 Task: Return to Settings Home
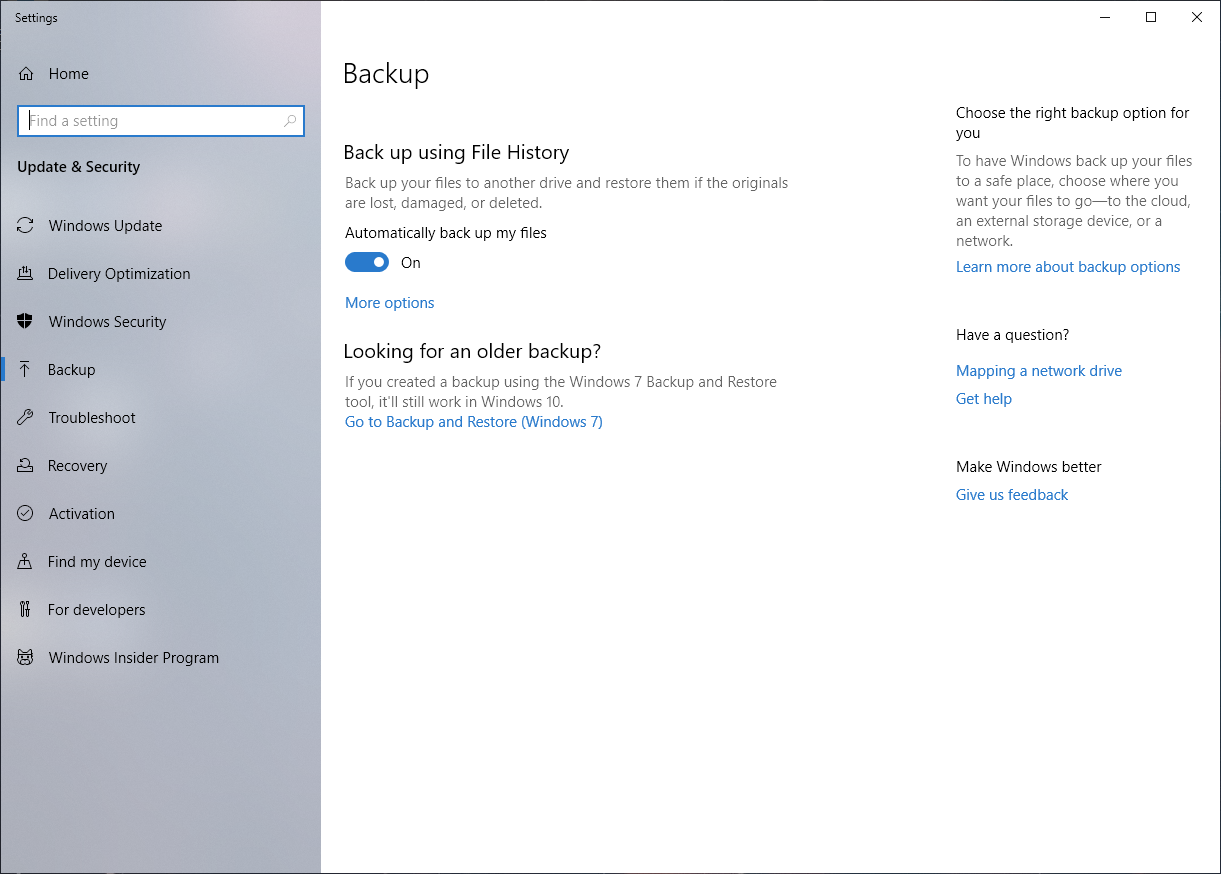coord(160,74)
